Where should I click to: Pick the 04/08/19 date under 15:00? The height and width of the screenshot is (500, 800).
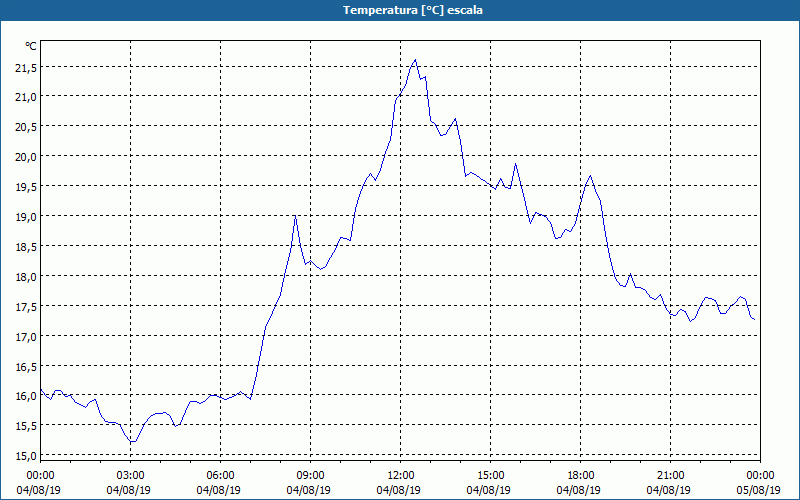(489, 490)
